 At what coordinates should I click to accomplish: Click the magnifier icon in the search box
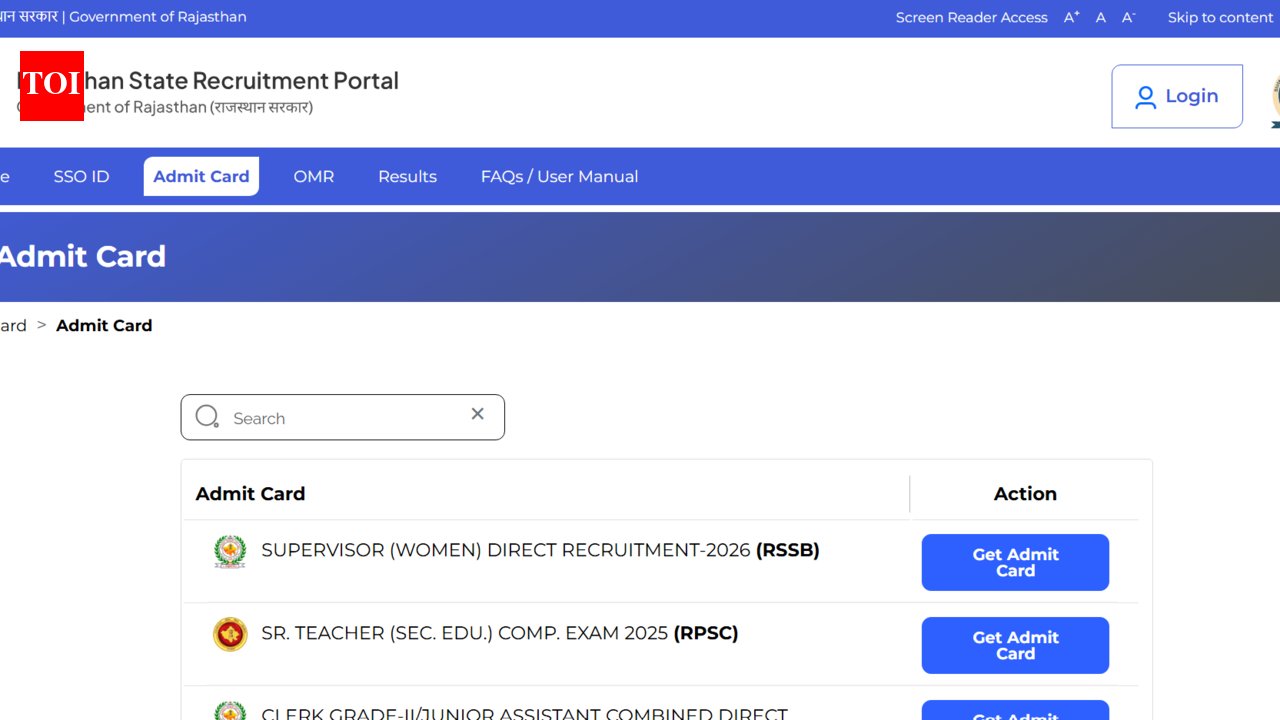(207, 417)
